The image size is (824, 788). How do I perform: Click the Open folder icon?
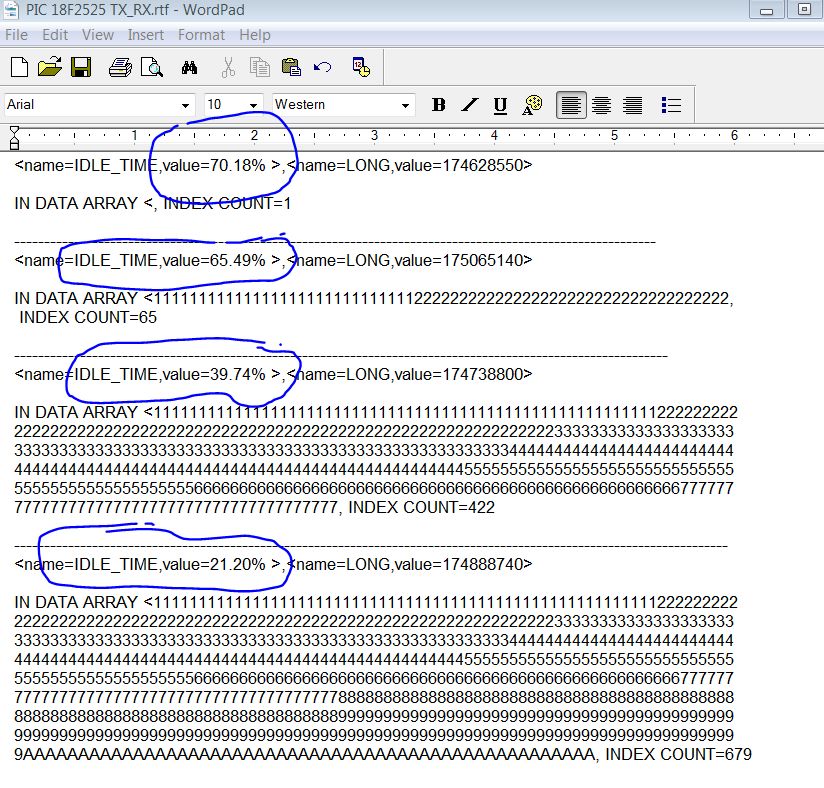[49, 68]
